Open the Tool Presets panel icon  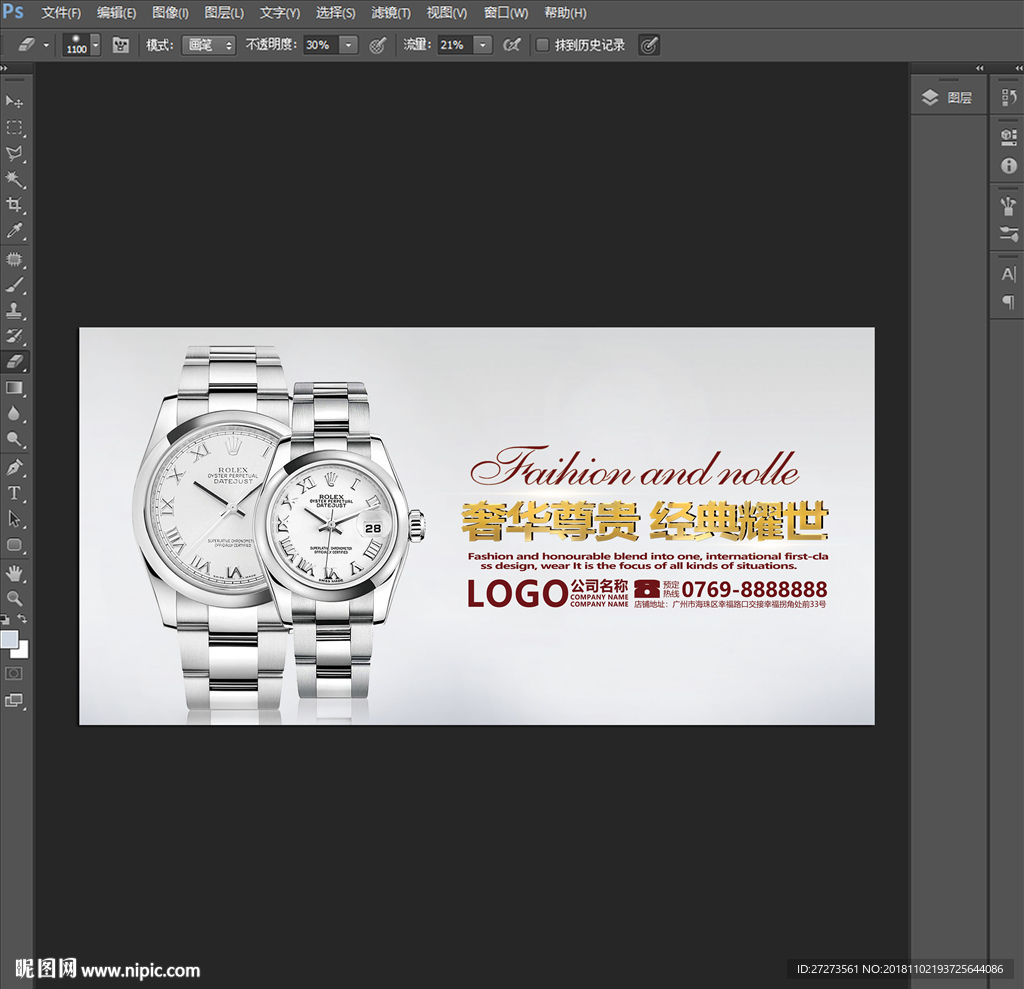tap(1009, 233)
